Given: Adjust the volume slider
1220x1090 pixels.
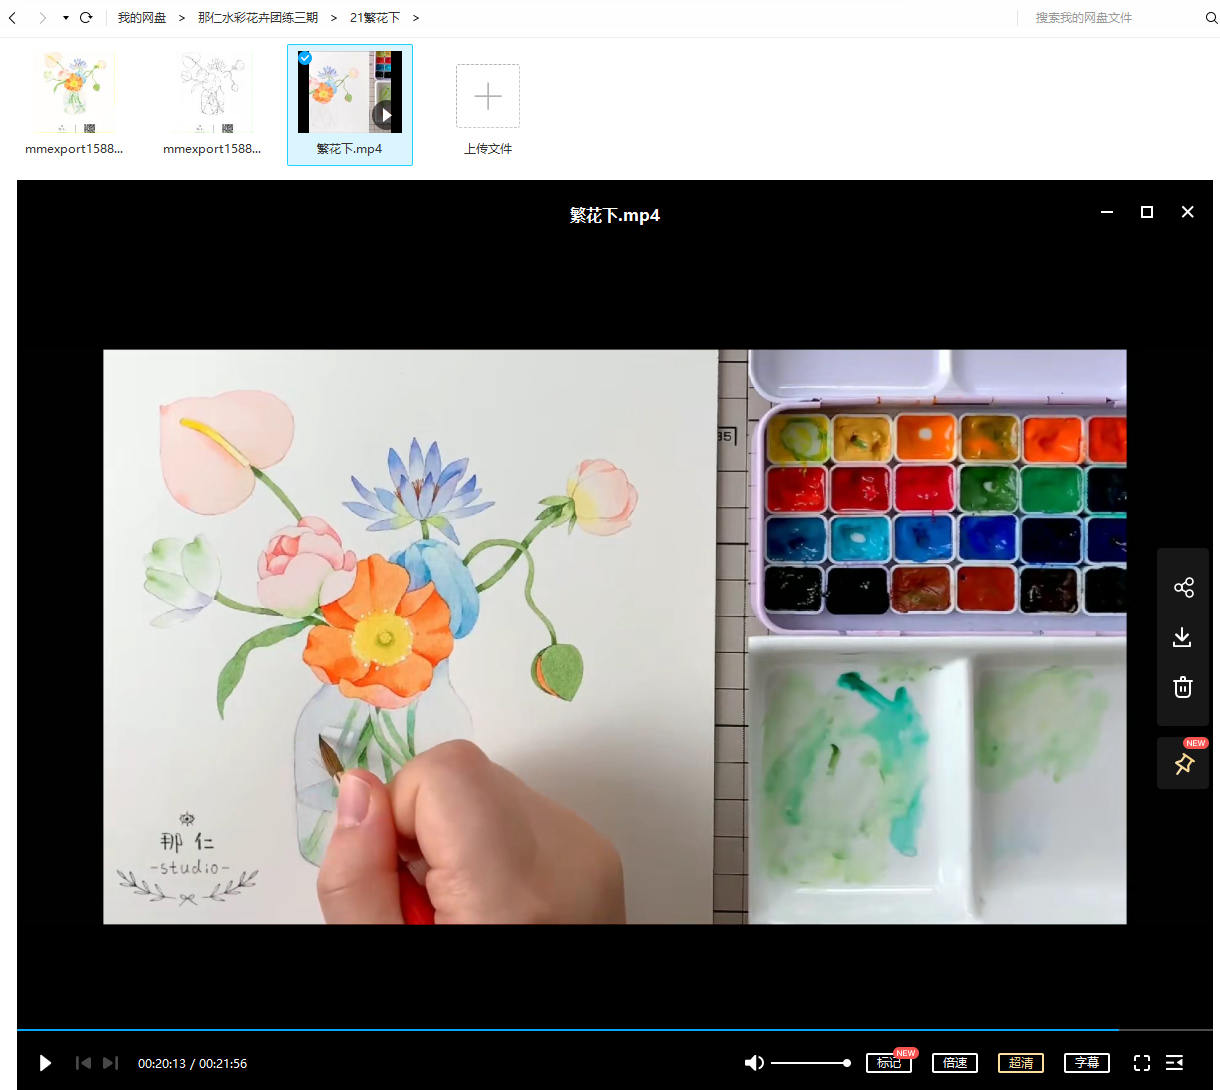Looking at the screenshot, I should 810,1063.
